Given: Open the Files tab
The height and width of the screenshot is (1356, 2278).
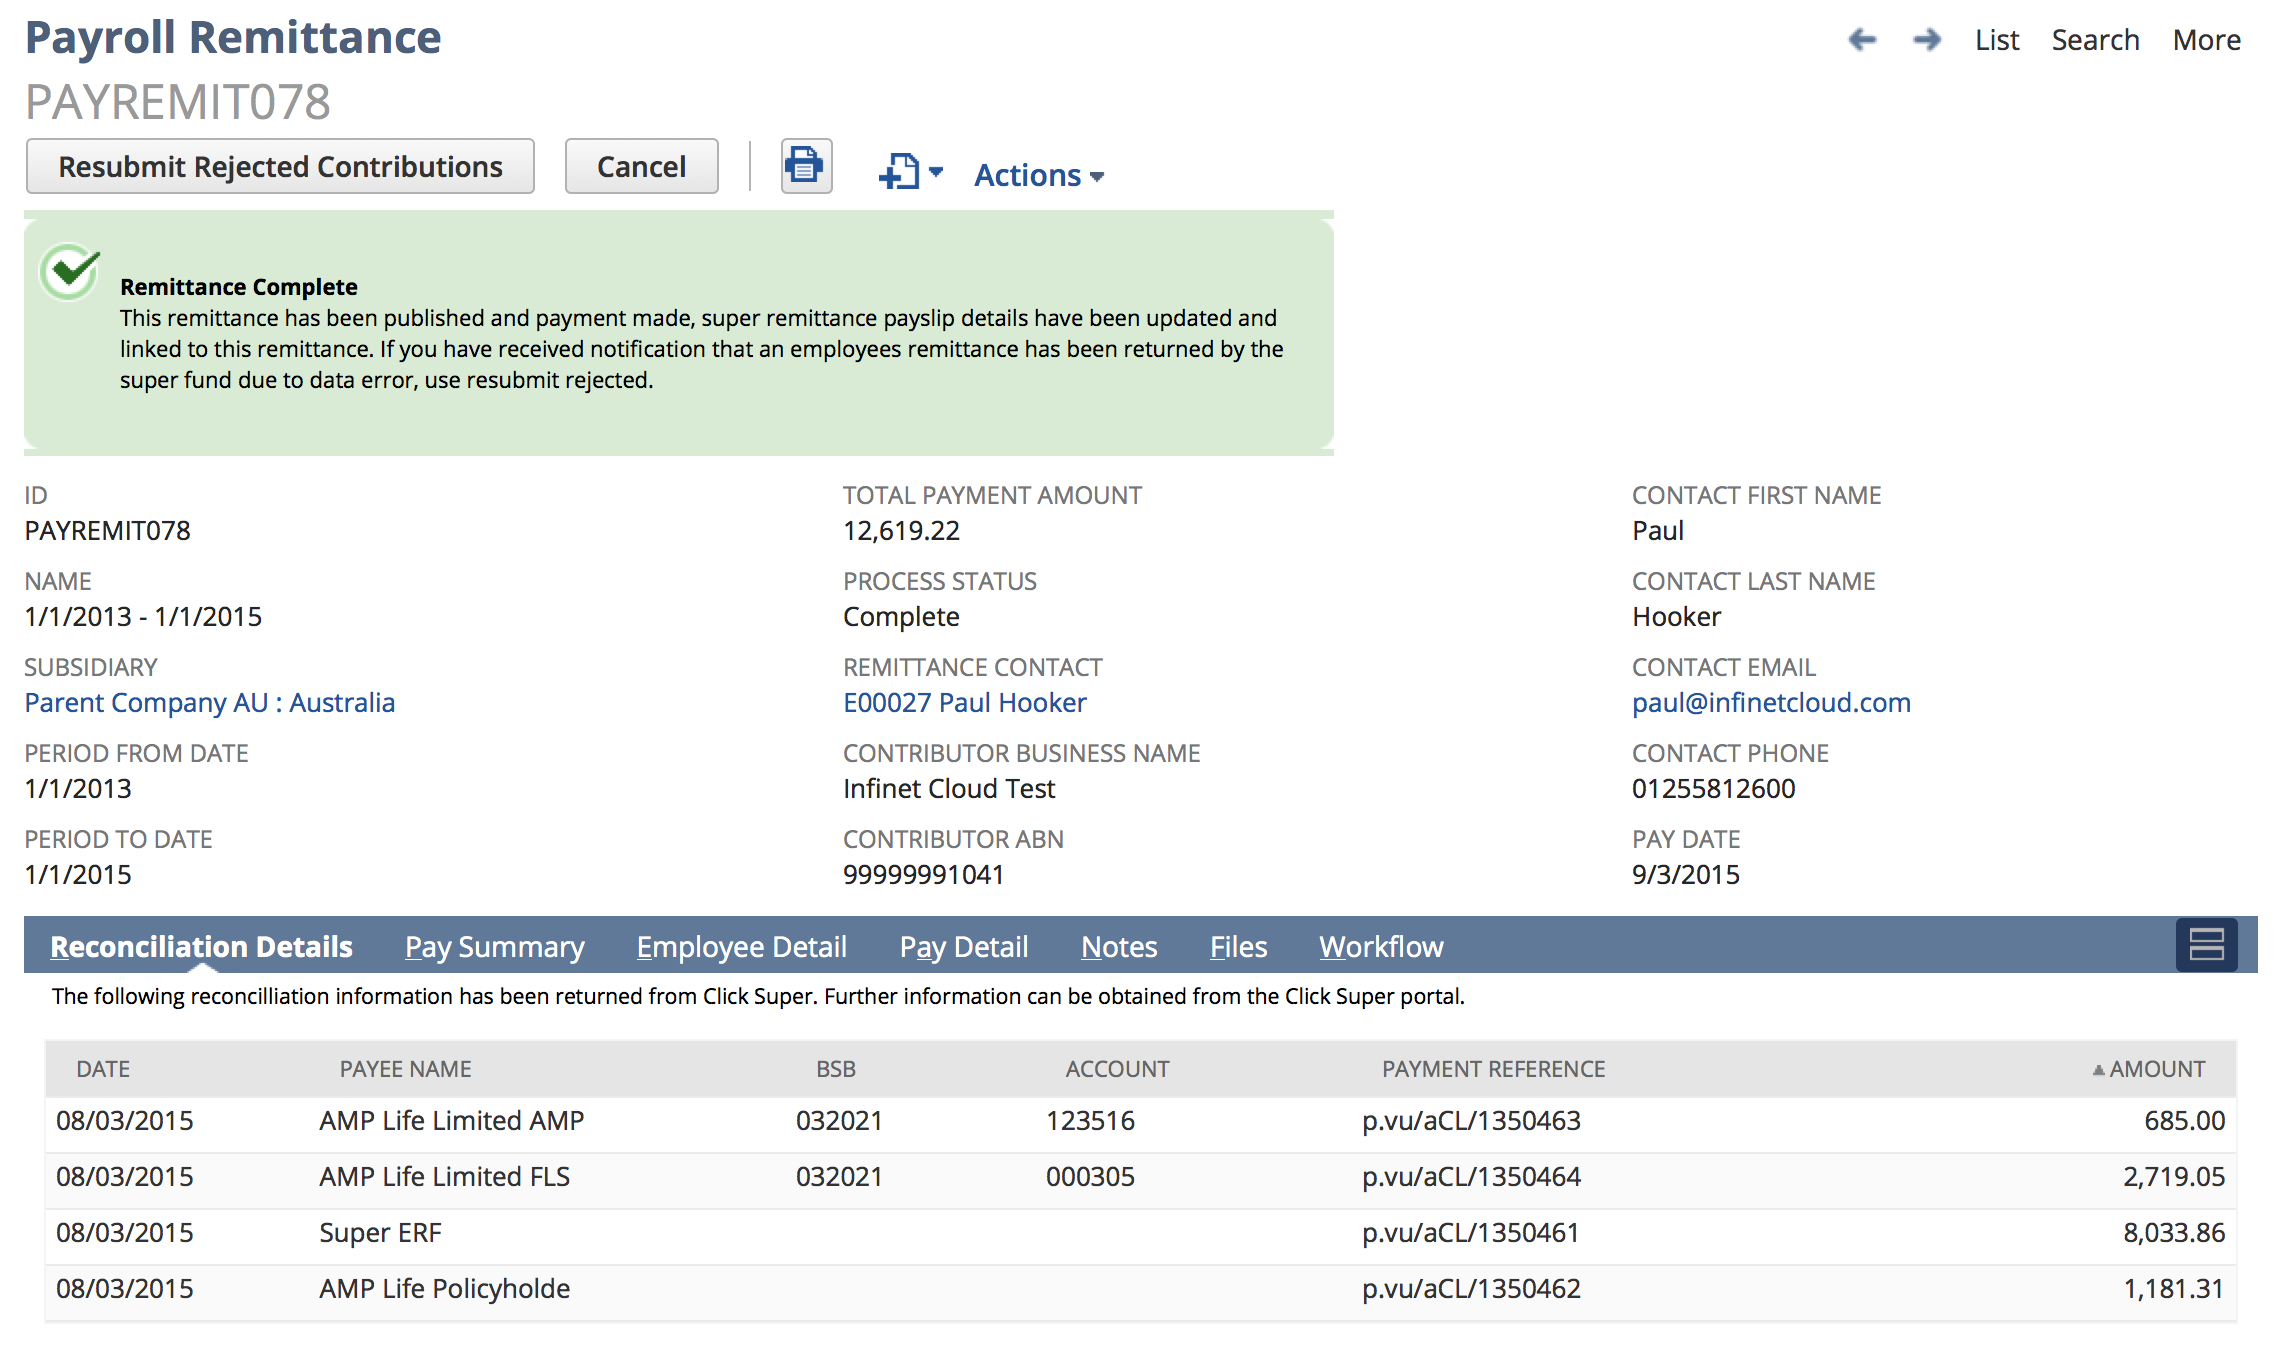Looking at the screenshot, I should pos(1238,946).
